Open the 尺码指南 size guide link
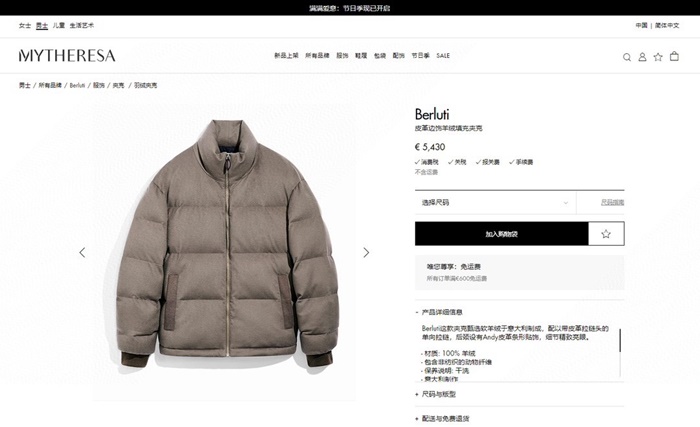This screenshot has width=700, height=427. click(612, 202)
